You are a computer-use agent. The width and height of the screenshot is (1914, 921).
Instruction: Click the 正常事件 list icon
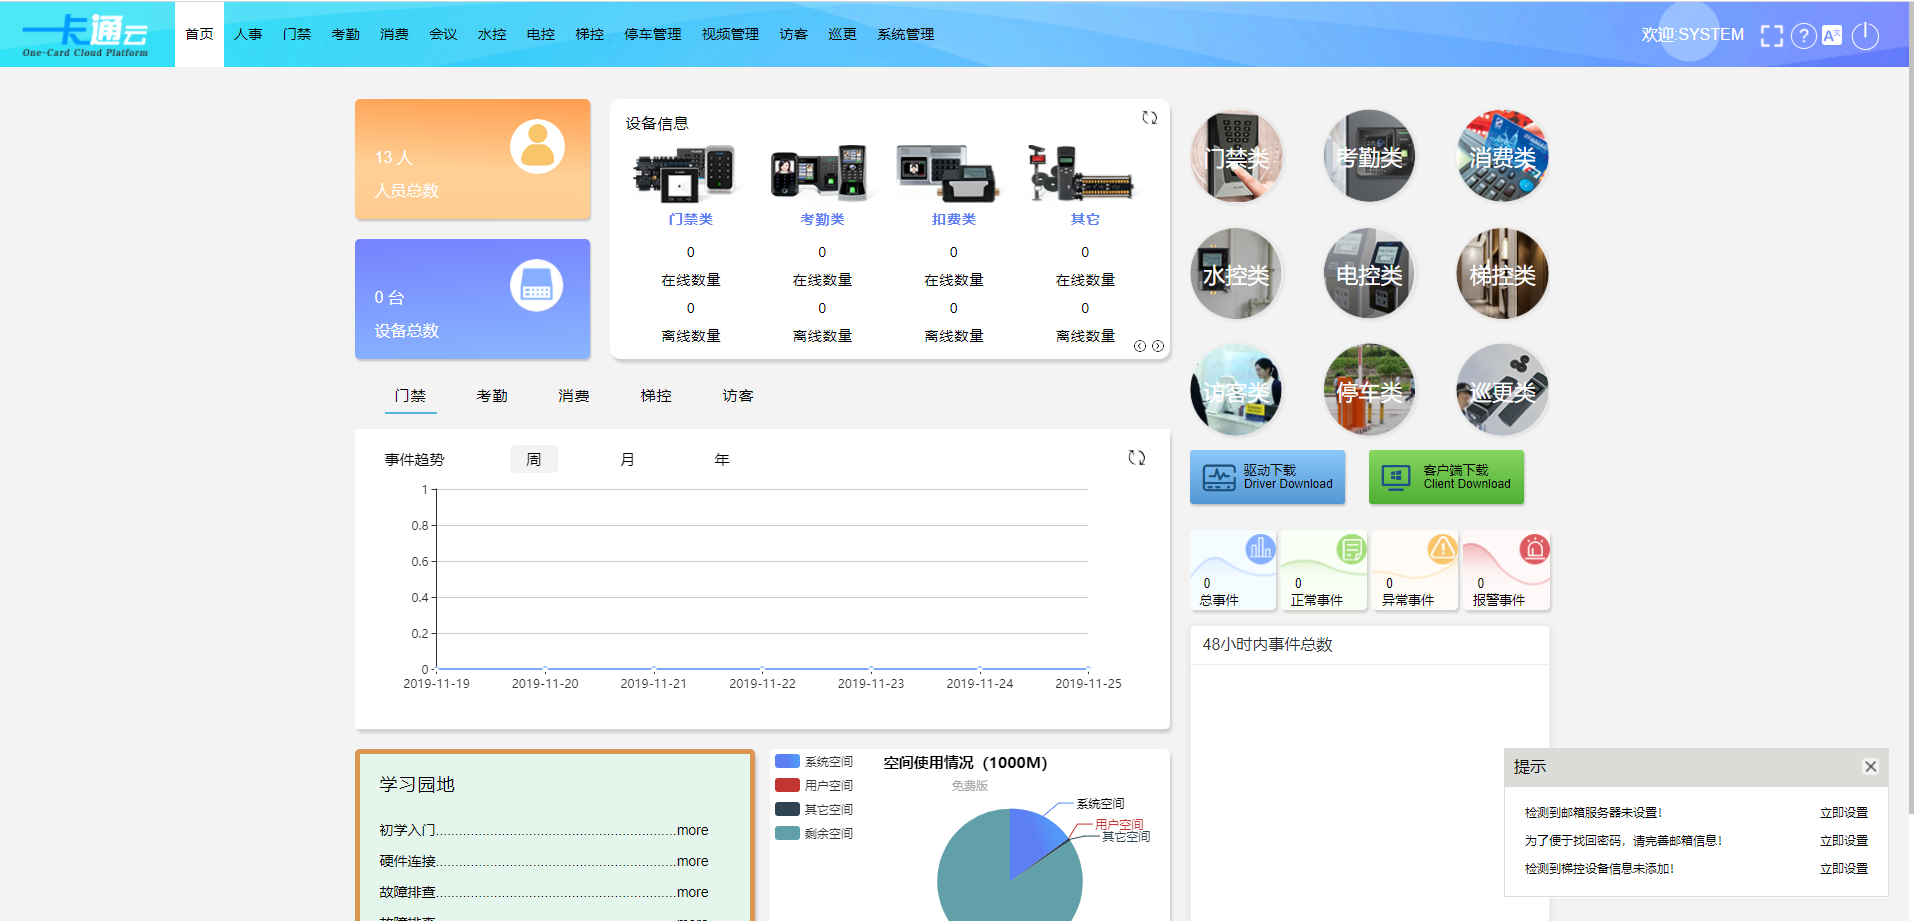tap(1351, 548)
